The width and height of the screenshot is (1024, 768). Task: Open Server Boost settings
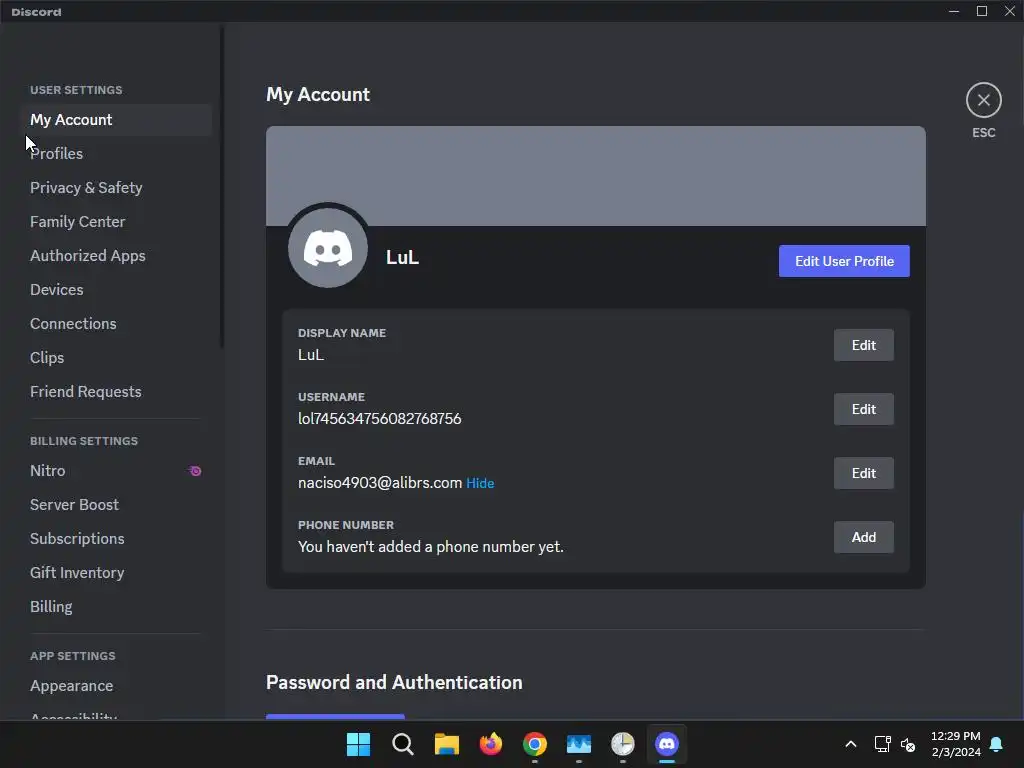116,504
